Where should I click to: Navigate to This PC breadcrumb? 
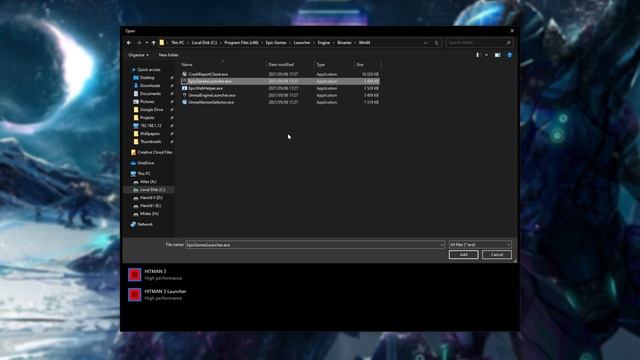tap(178, 42)
